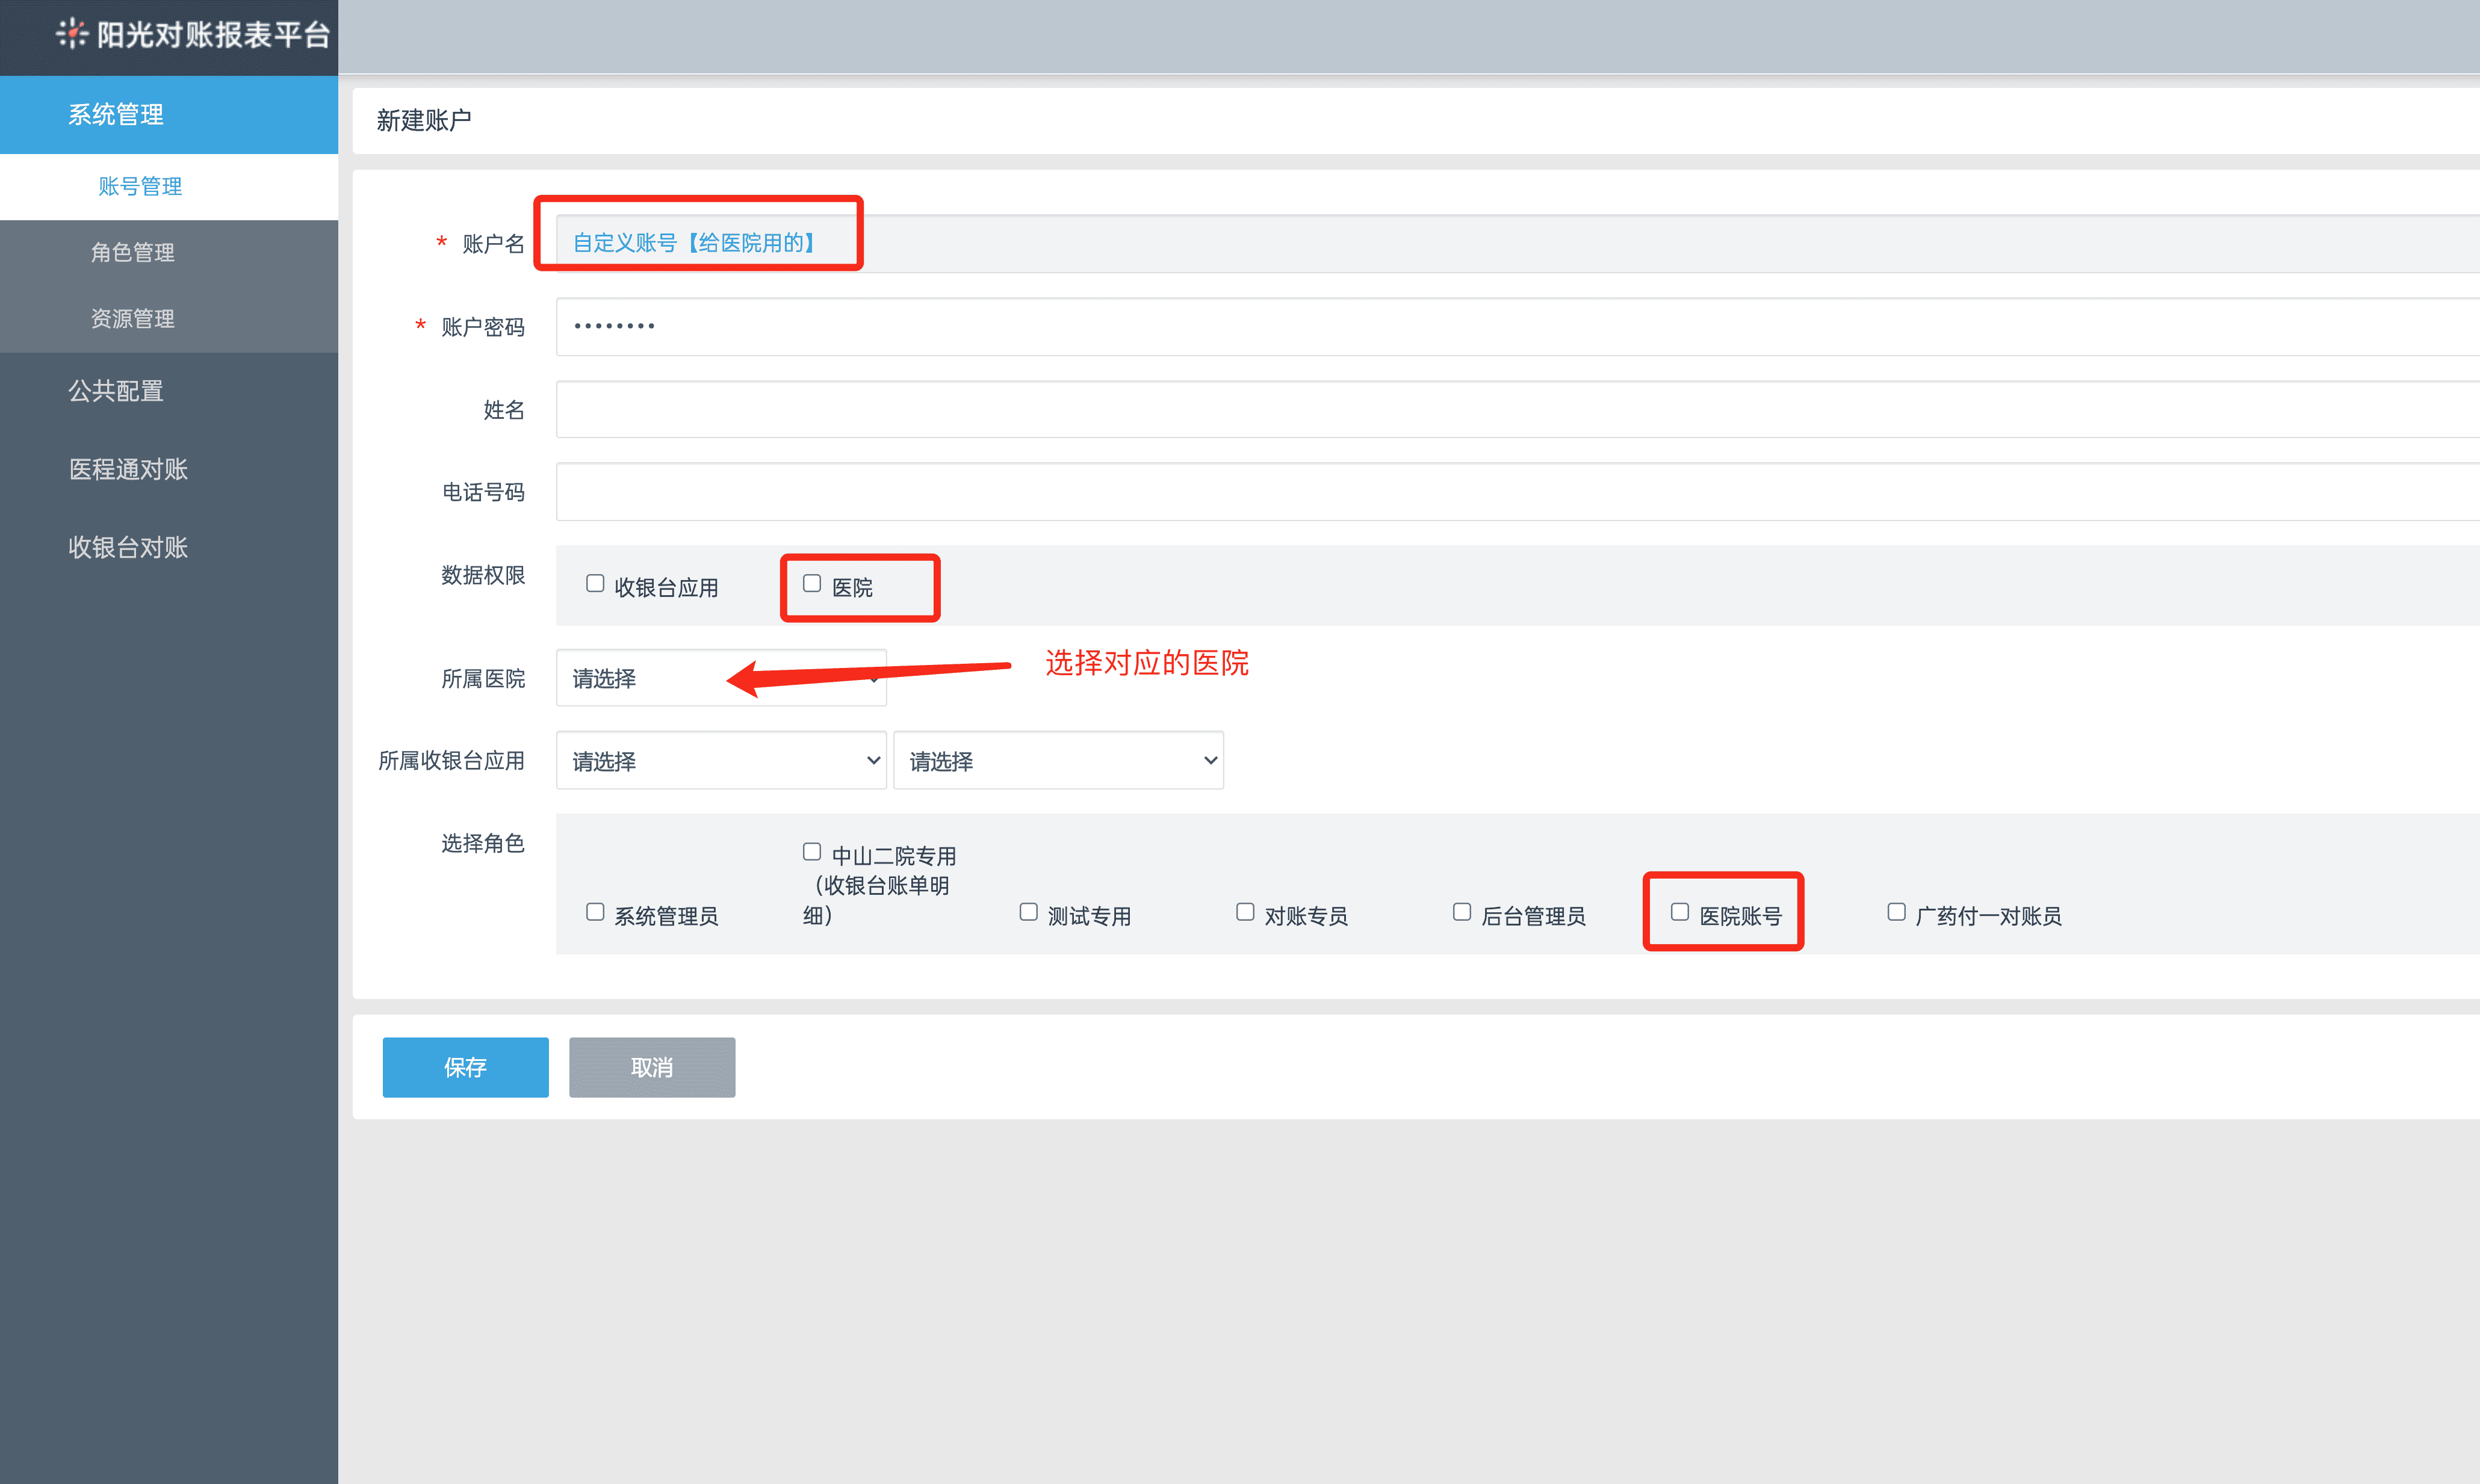This screenshot has width=2480, height=1484.
Task: Open the 医程通对账 menu
Action: coord(128,470)
